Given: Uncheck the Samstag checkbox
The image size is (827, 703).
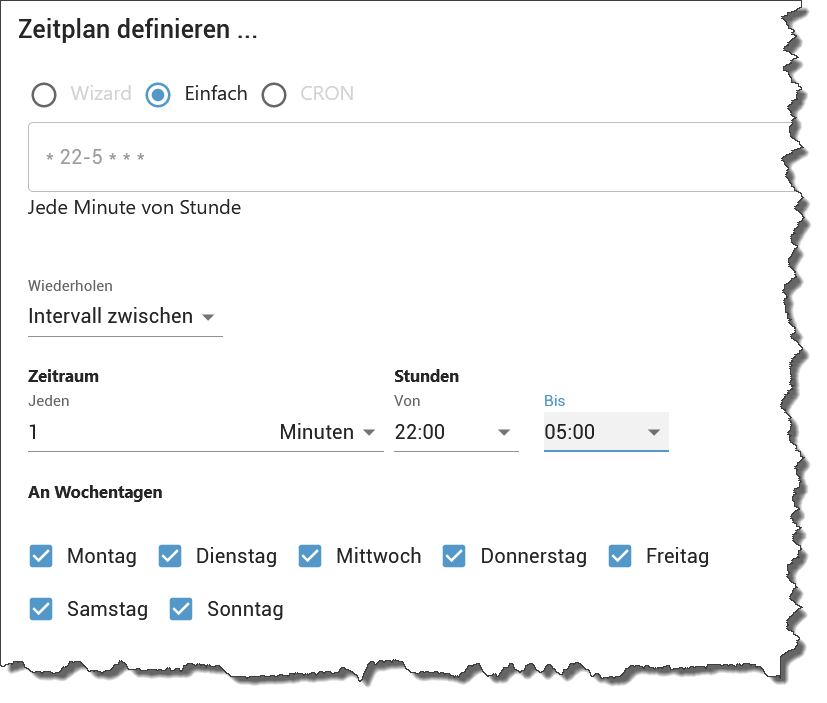Looking at the screenshot, I should (x=41, y=609).
